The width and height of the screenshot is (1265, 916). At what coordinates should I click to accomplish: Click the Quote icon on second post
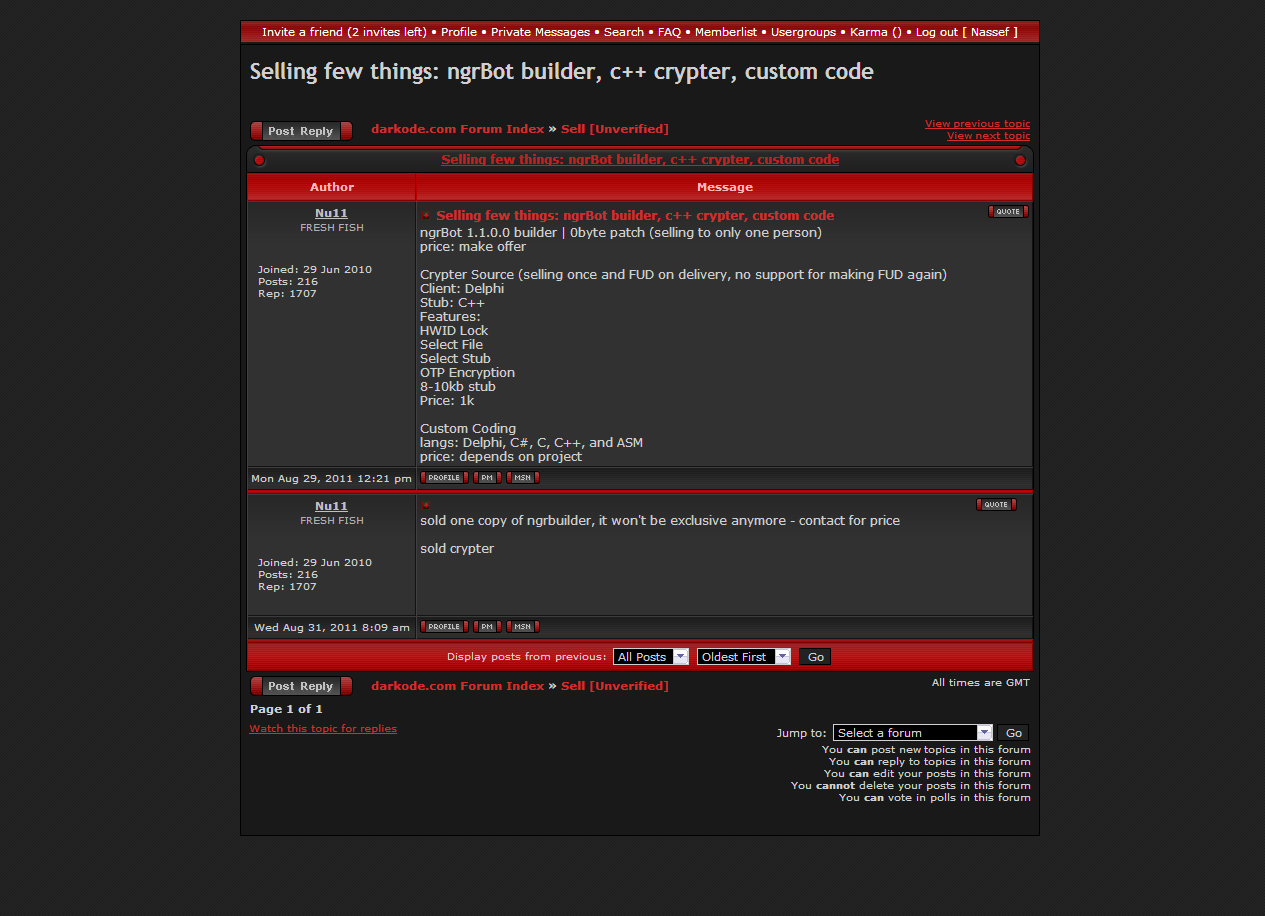(996, 505)
